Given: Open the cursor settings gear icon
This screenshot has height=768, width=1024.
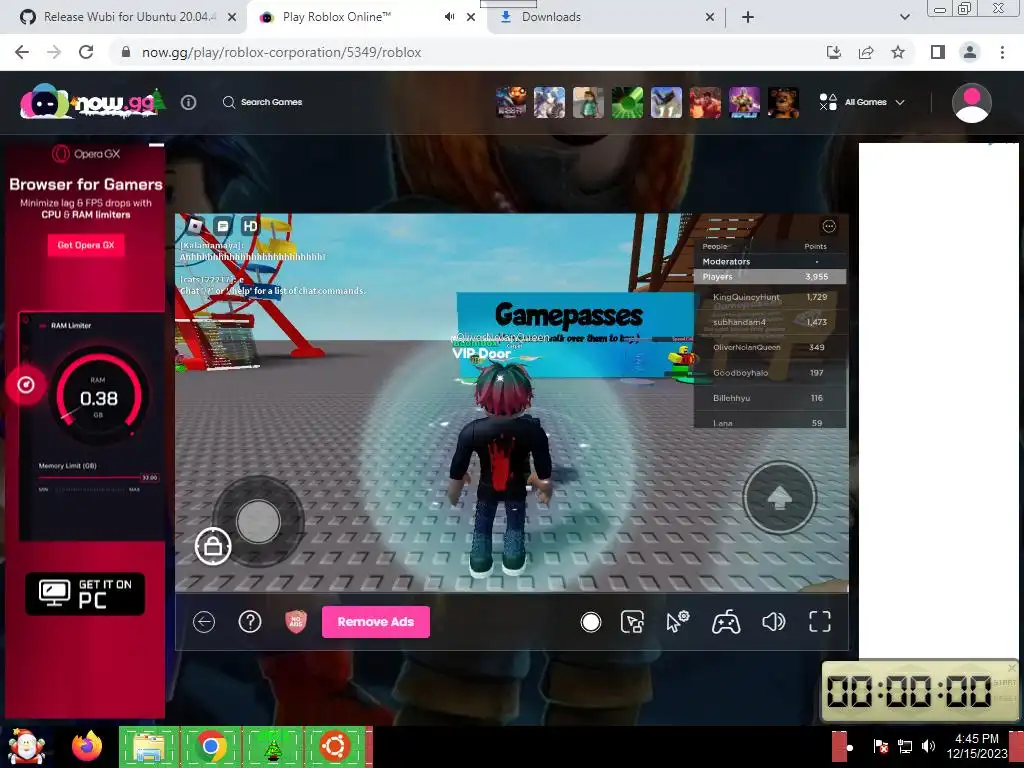Looking at the screenshot, I should pos(677,622).
